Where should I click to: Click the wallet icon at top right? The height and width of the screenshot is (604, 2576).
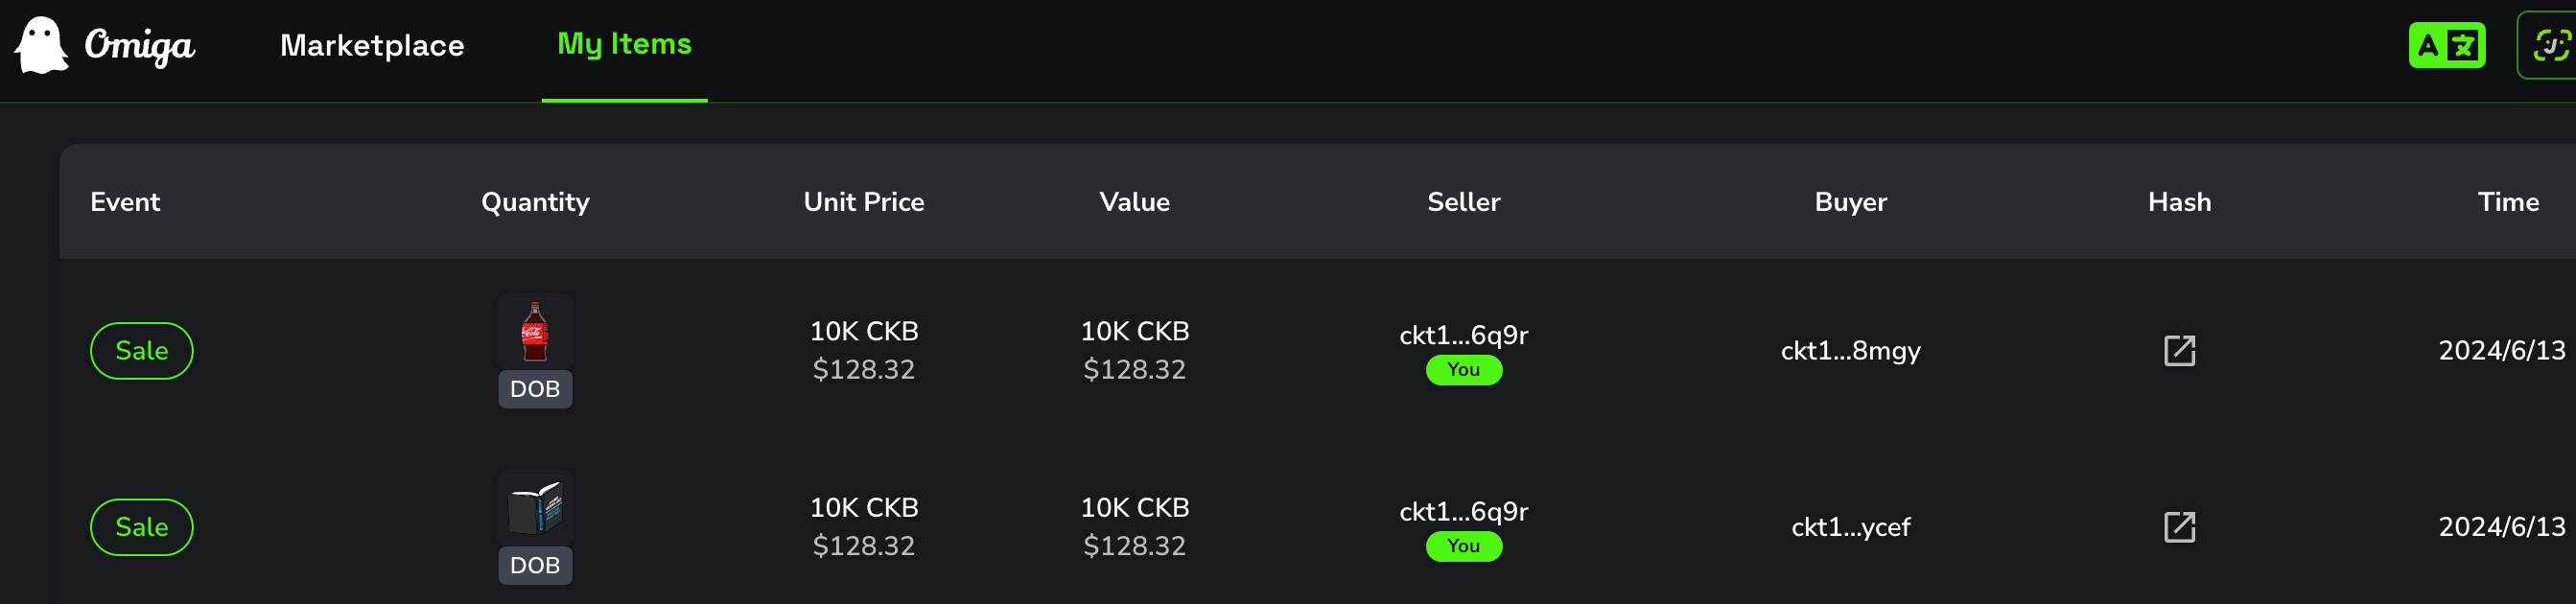[2550, 45]
